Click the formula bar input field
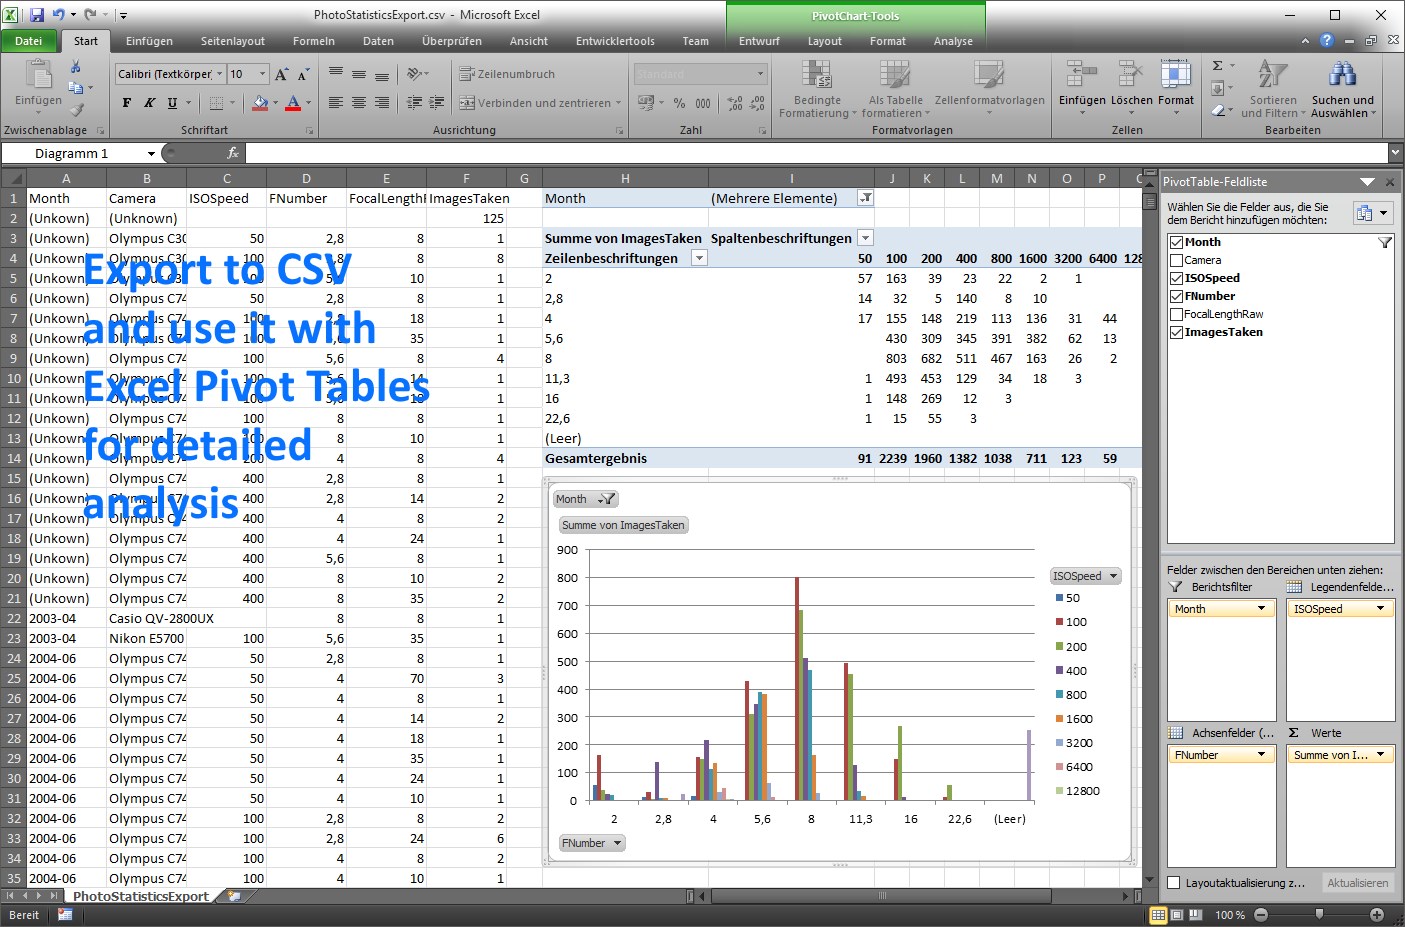 tap(817, 153)
